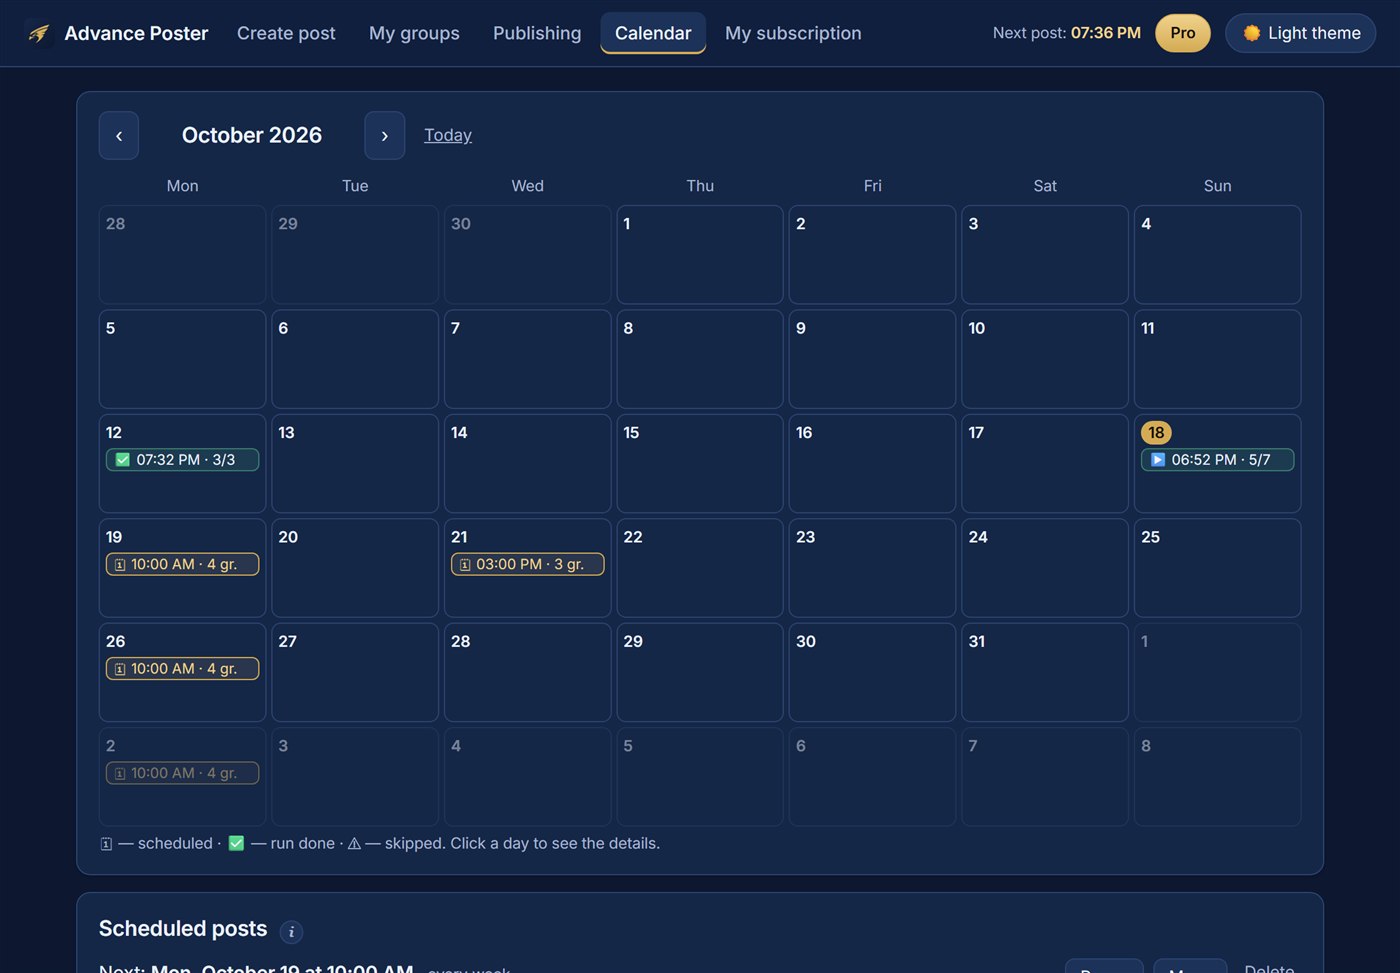Open the Create post tab
Viewport: 1400px width, 973px height.
[x=286, y=33]
